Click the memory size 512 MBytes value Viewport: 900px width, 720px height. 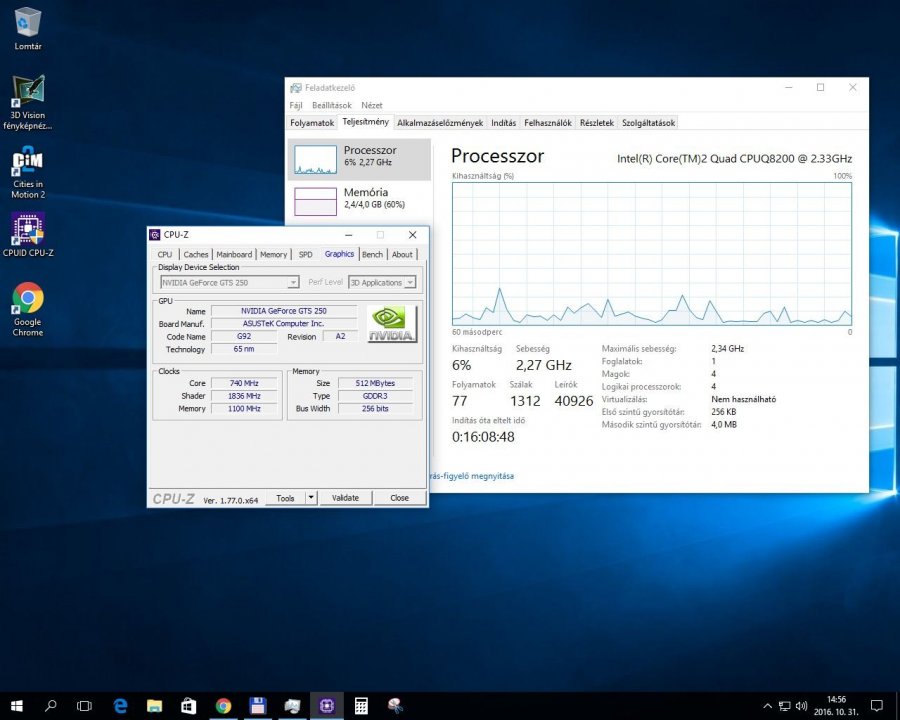[375, 383]
